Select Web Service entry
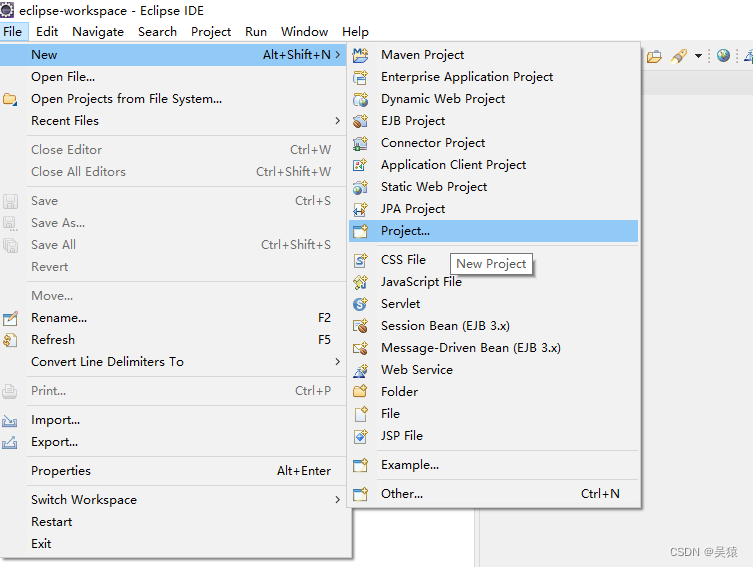 pos(494,370)
